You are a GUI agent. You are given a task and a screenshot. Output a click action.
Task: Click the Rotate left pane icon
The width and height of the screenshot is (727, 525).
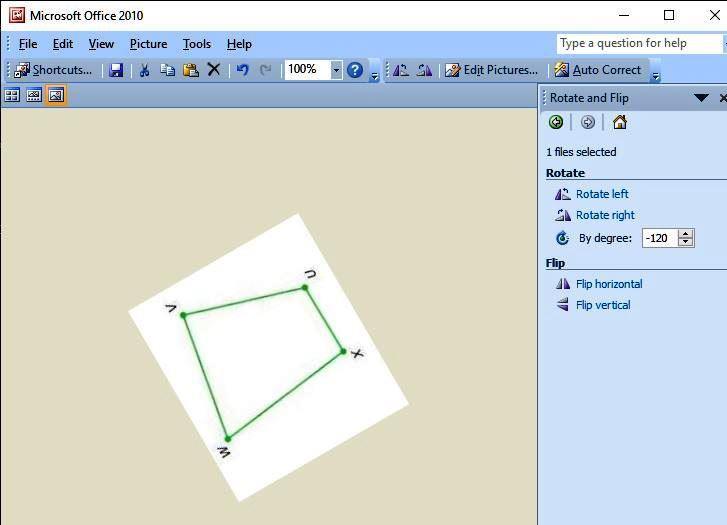click(x=562, y=194)
